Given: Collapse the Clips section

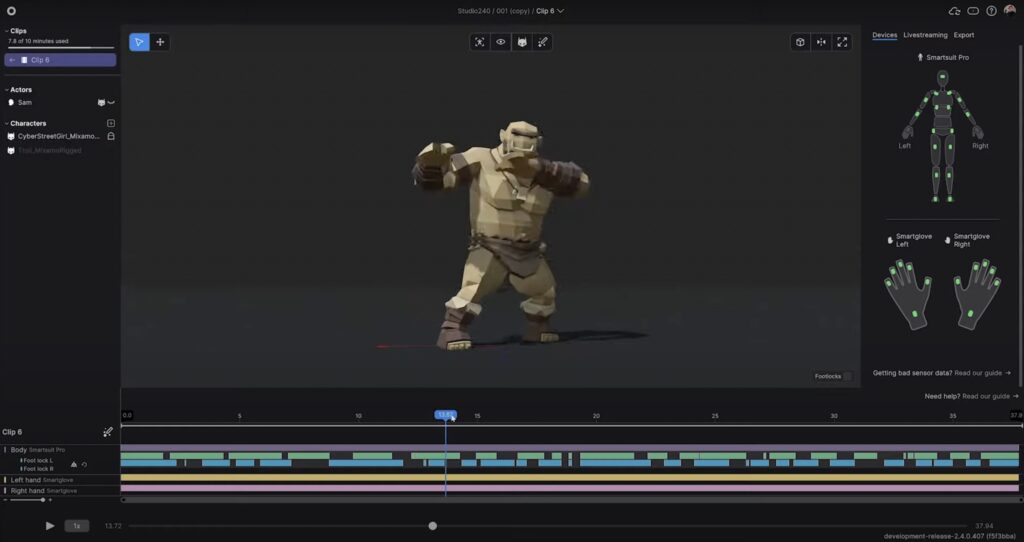Looking at the screenshot, I should pos(6,31).
